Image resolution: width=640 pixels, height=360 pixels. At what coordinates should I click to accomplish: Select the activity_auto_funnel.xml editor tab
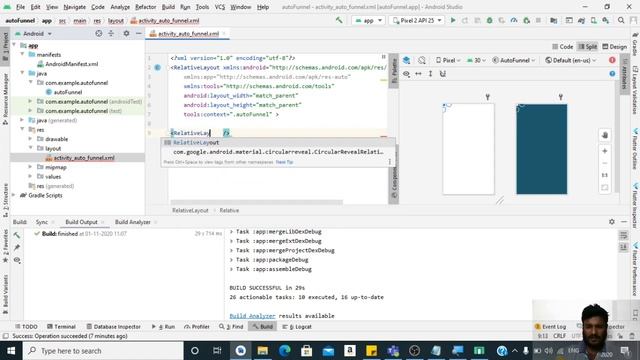point(188,33)
